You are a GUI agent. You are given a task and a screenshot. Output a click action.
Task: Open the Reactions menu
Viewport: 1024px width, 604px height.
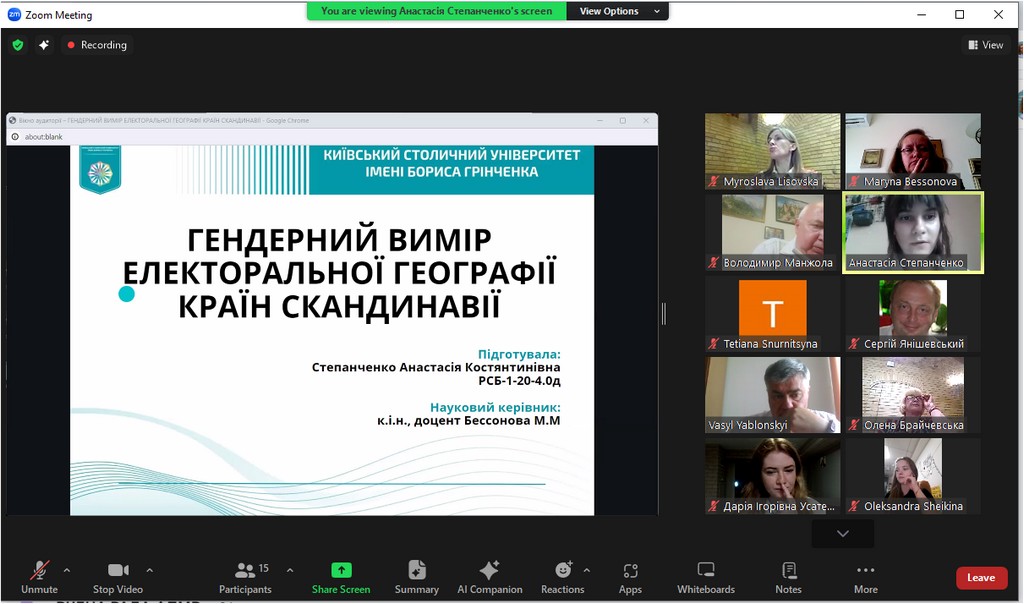(x=563, y=577)
